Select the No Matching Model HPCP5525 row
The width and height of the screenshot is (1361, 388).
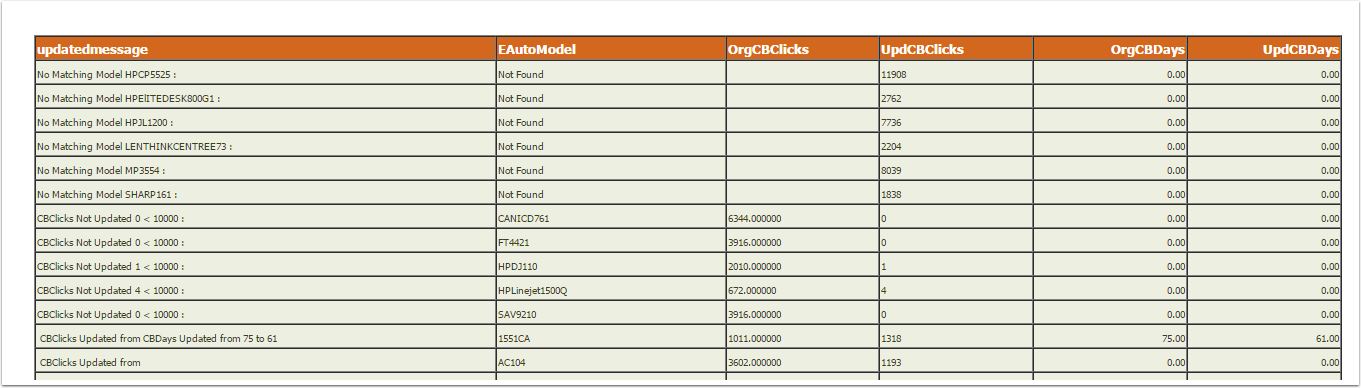pyautogui.click(x=688, y=74)
